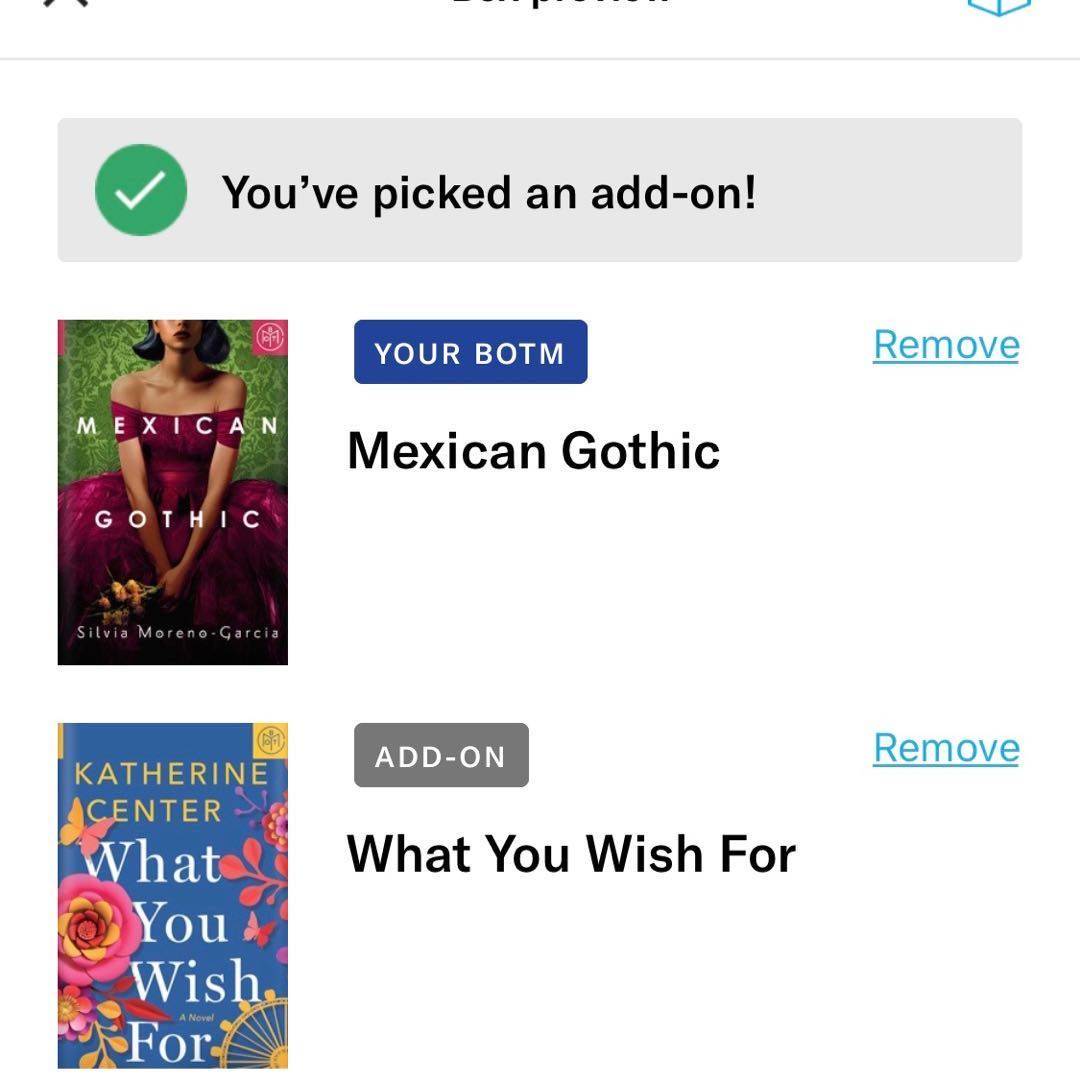
Task: Tap "You've picked an add-on!" message
Action: coord(488,192)
